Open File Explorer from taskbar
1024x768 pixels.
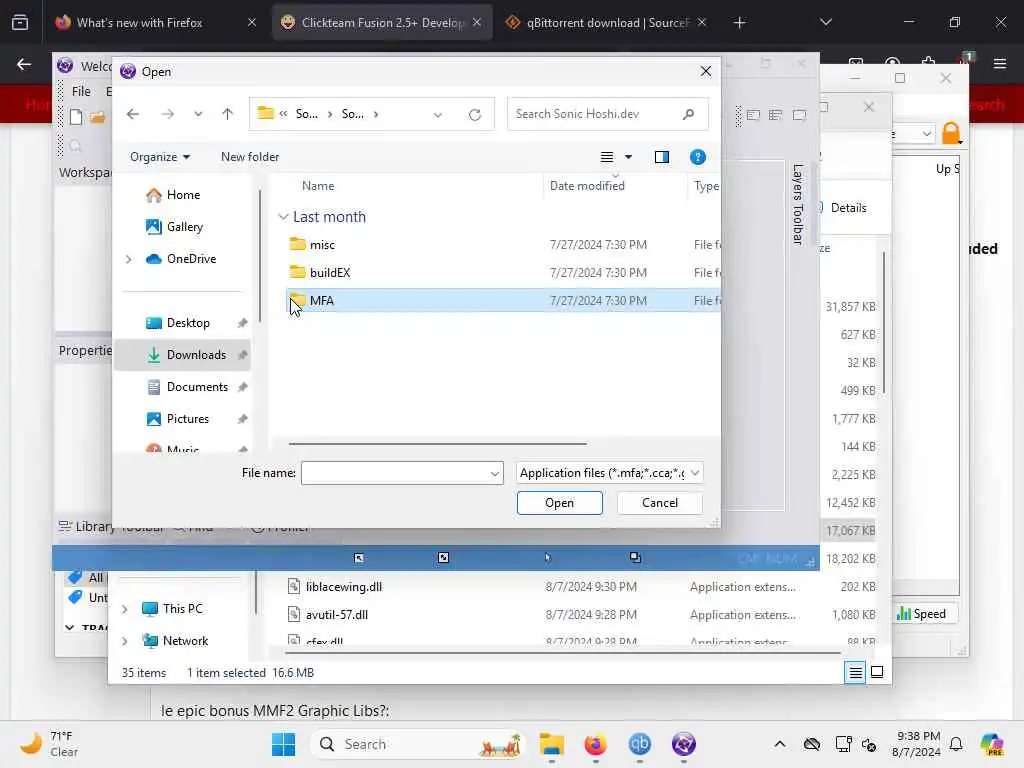coord(552,744)
